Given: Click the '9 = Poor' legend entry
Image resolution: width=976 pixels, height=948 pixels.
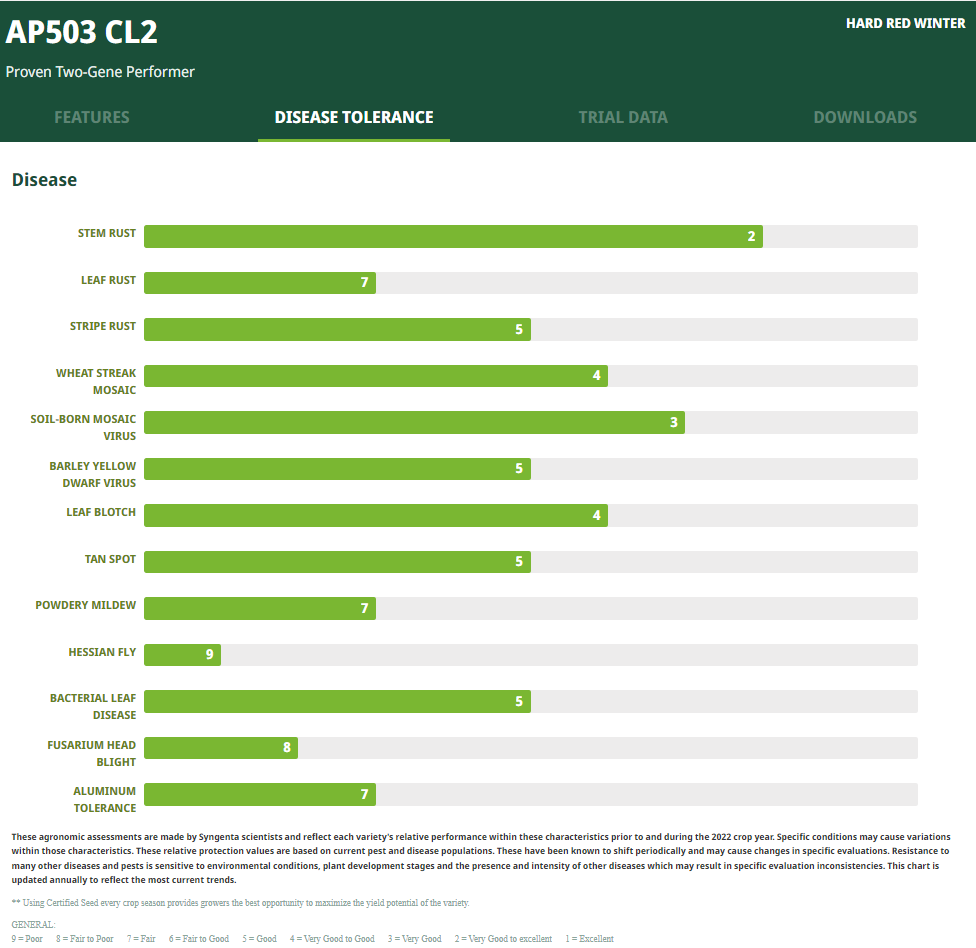Looking at the screenshot, I should 27,939.
